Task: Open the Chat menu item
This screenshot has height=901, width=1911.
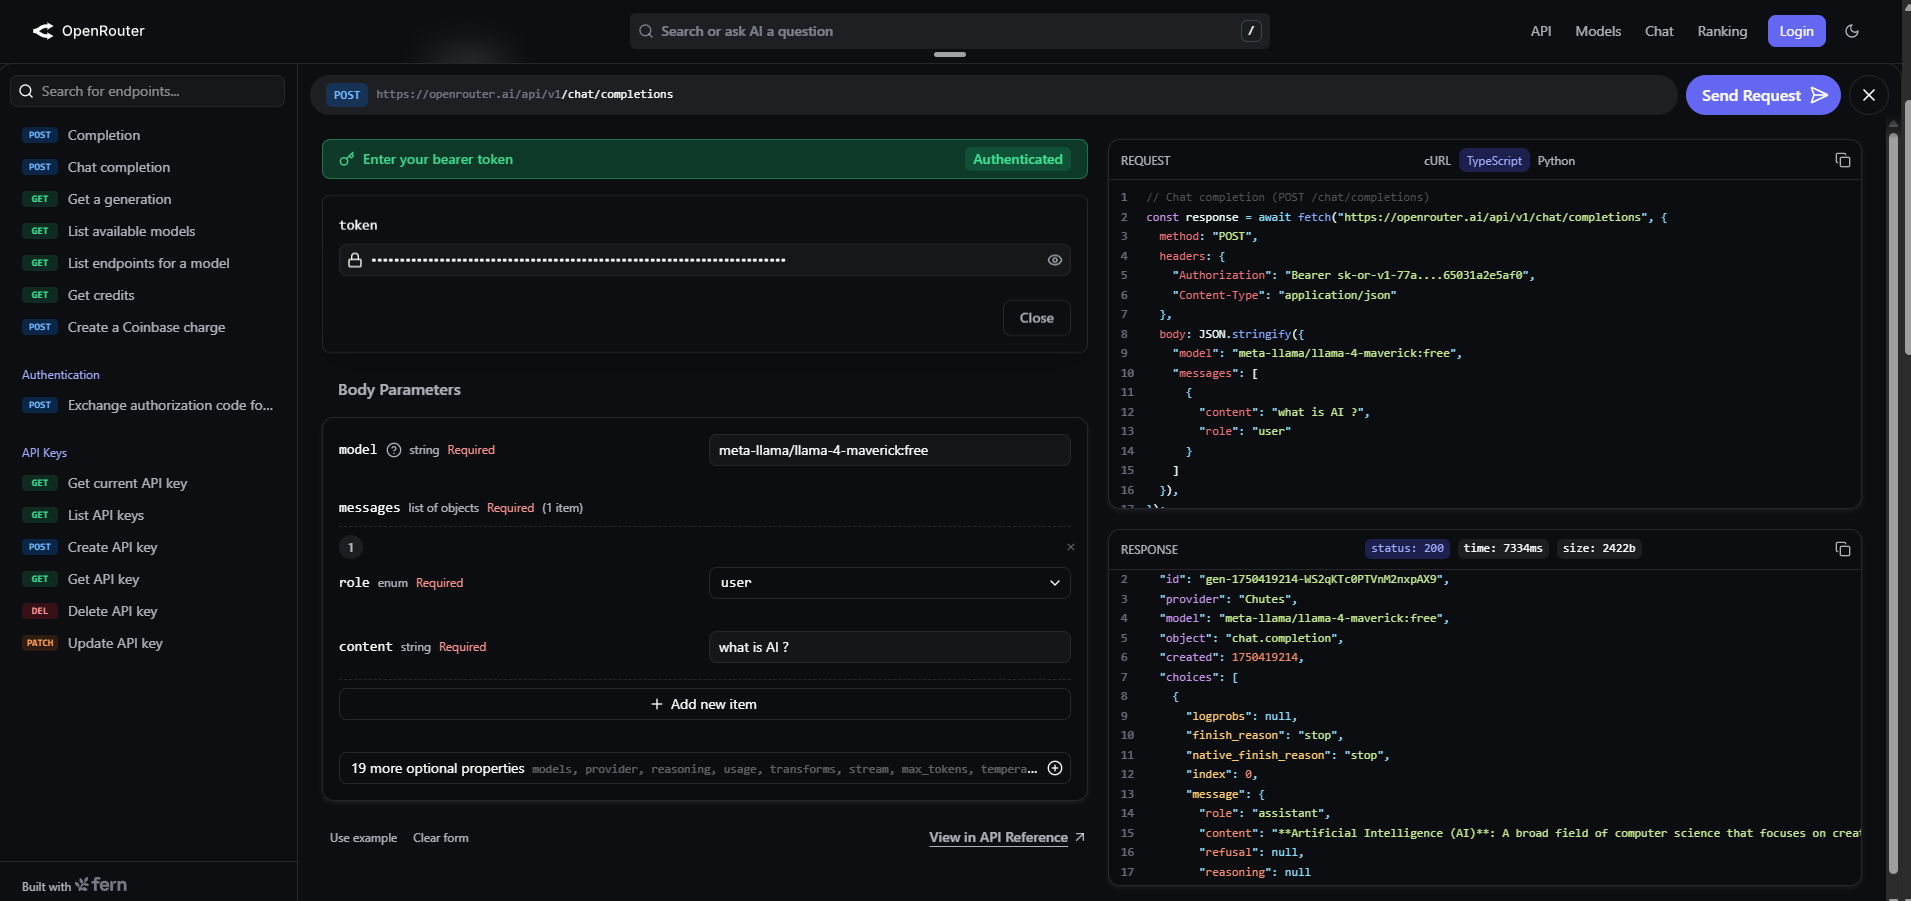Action: click(x=1659, y=31)
